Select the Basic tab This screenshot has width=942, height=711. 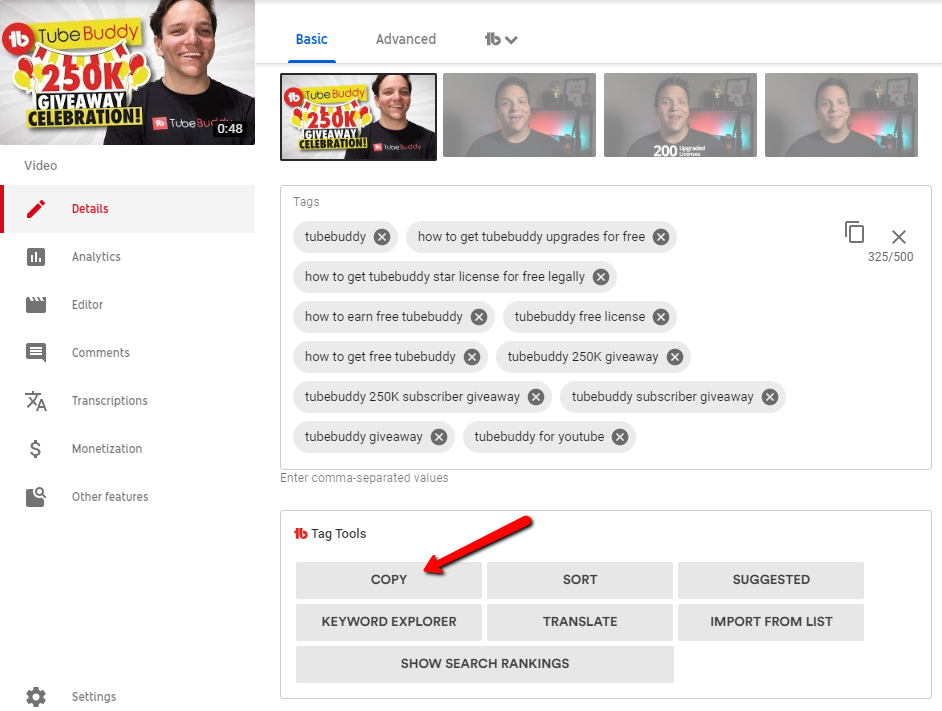pyautogui.click(x=311, y=40)
